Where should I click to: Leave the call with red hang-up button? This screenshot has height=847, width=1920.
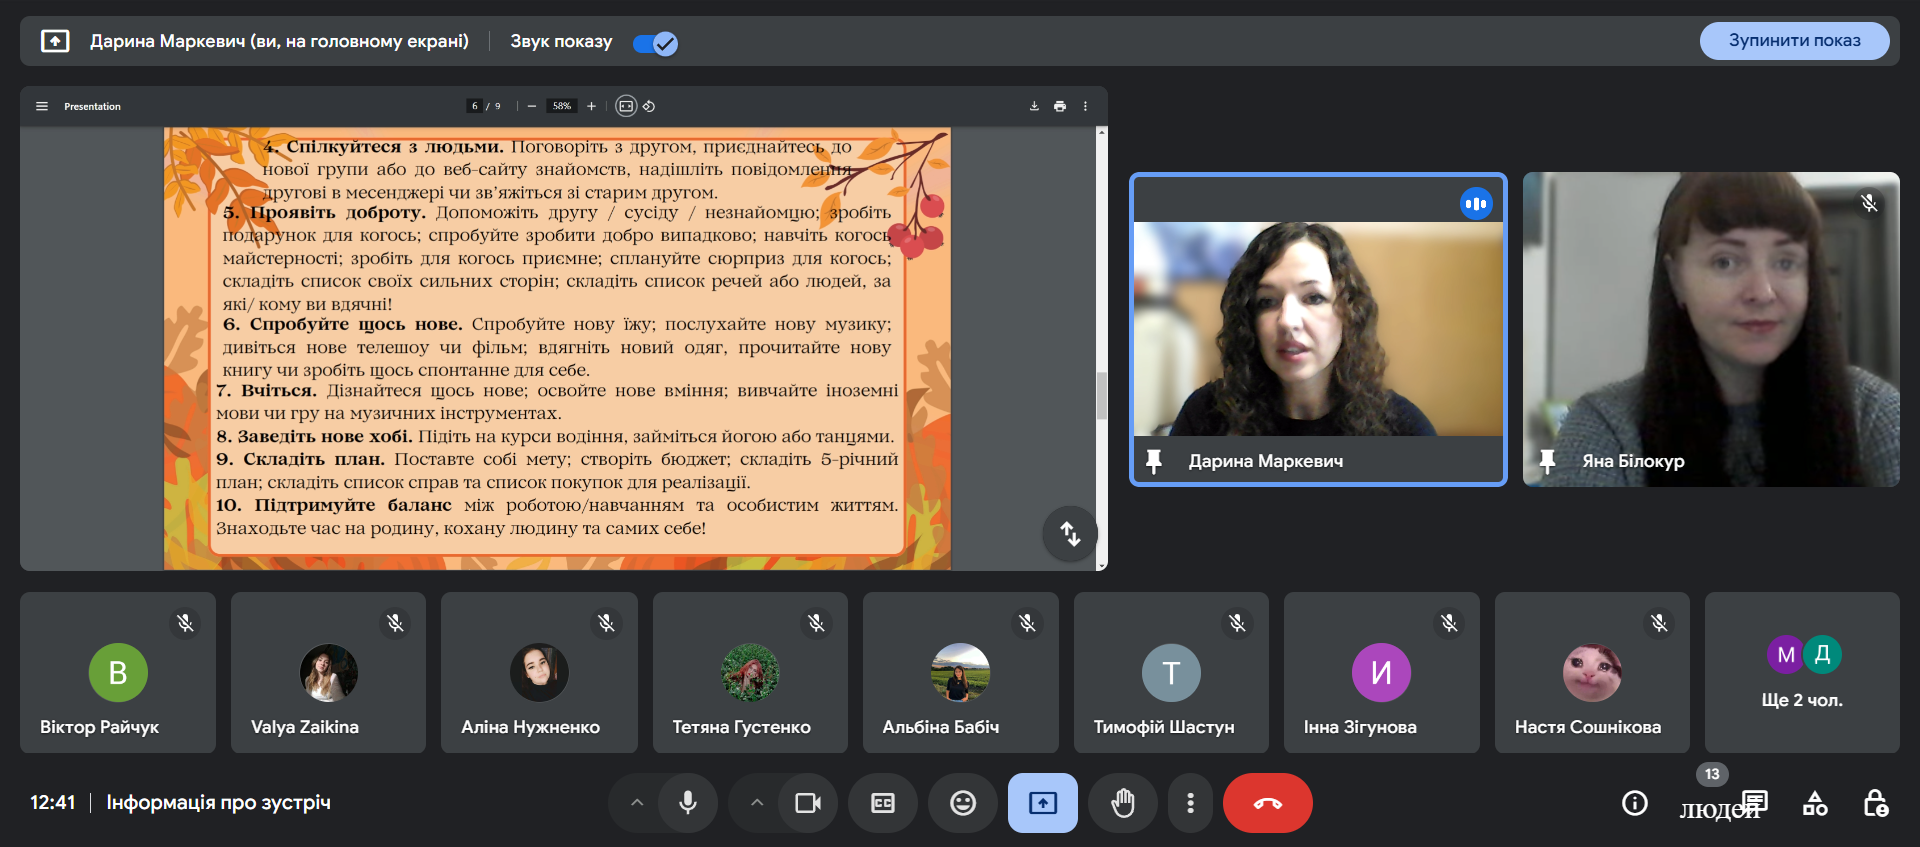(x=1267, y=803)
